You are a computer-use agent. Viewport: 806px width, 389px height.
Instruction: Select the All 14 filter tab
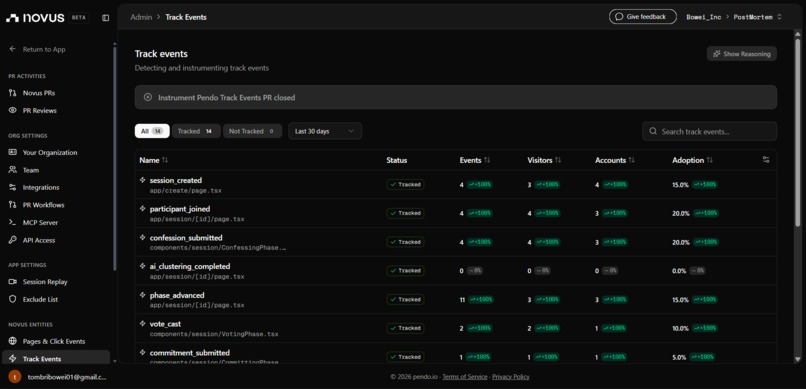152,131
